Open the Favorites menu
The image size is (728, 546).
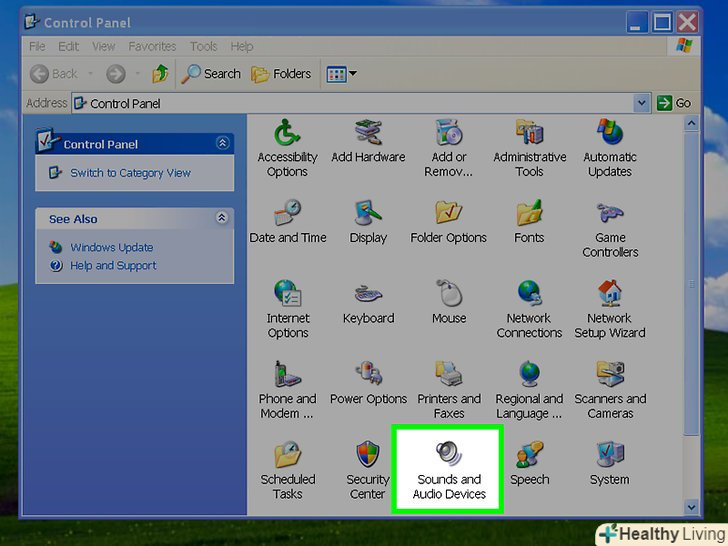coord(152,46)
